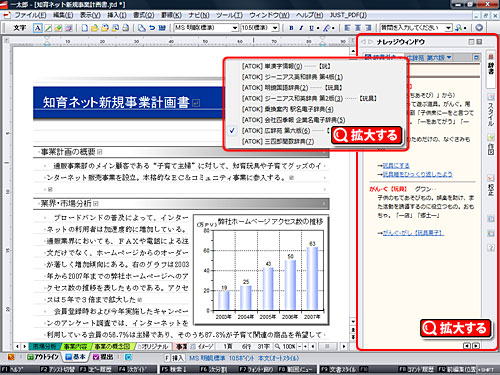The width and height of the screenshot is (500, 375).
Task: Click the forward arrow in ナレッジウィンドウ
Action: pyautogui.click(x=370, y=42)
